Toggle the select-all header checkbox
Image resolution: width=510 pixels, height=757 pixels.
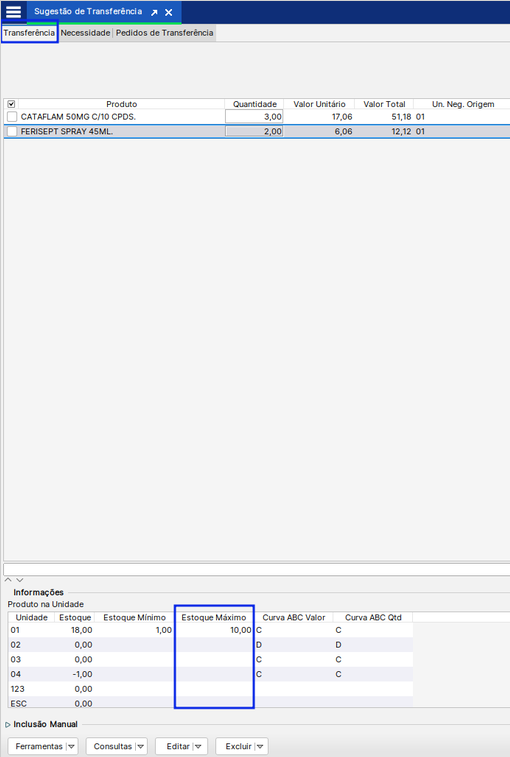(x=12, y=104)
